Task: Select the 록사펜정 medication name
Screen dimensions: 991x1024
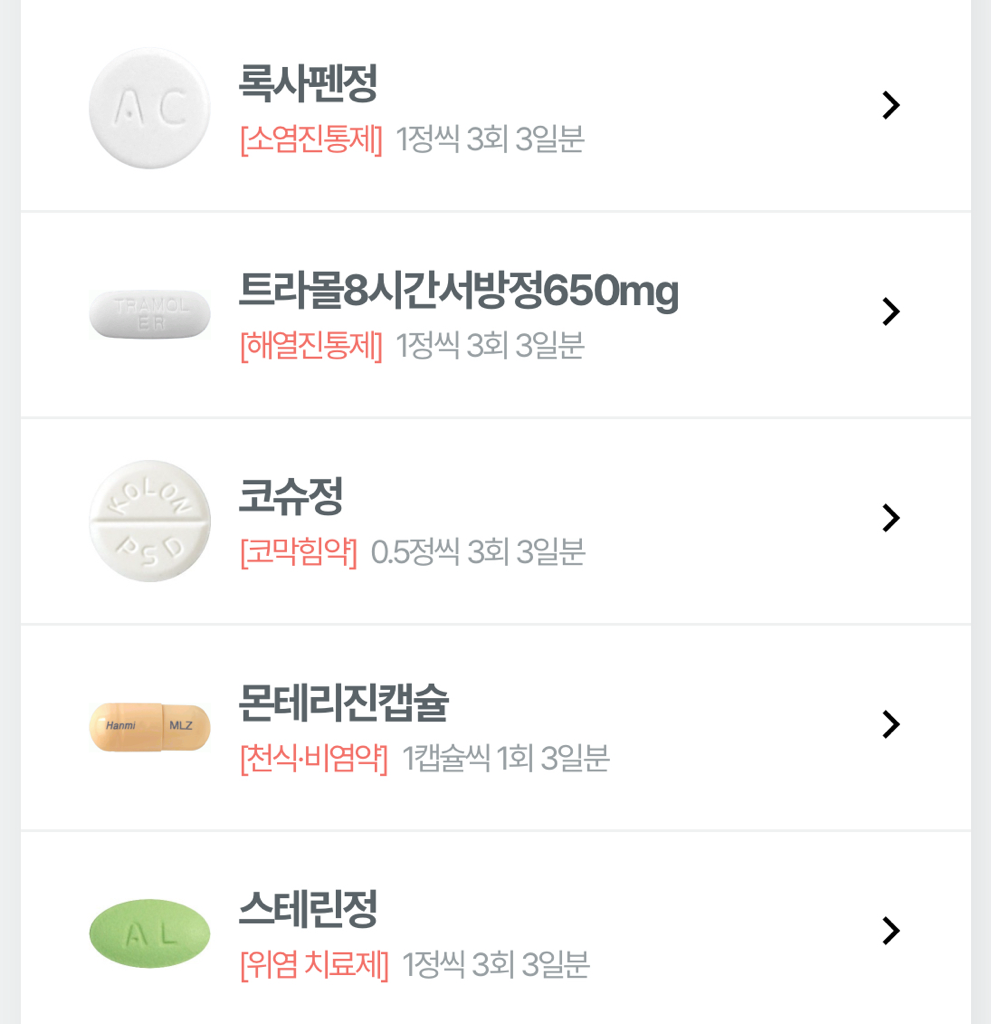Action: click(x=308, y=84)
